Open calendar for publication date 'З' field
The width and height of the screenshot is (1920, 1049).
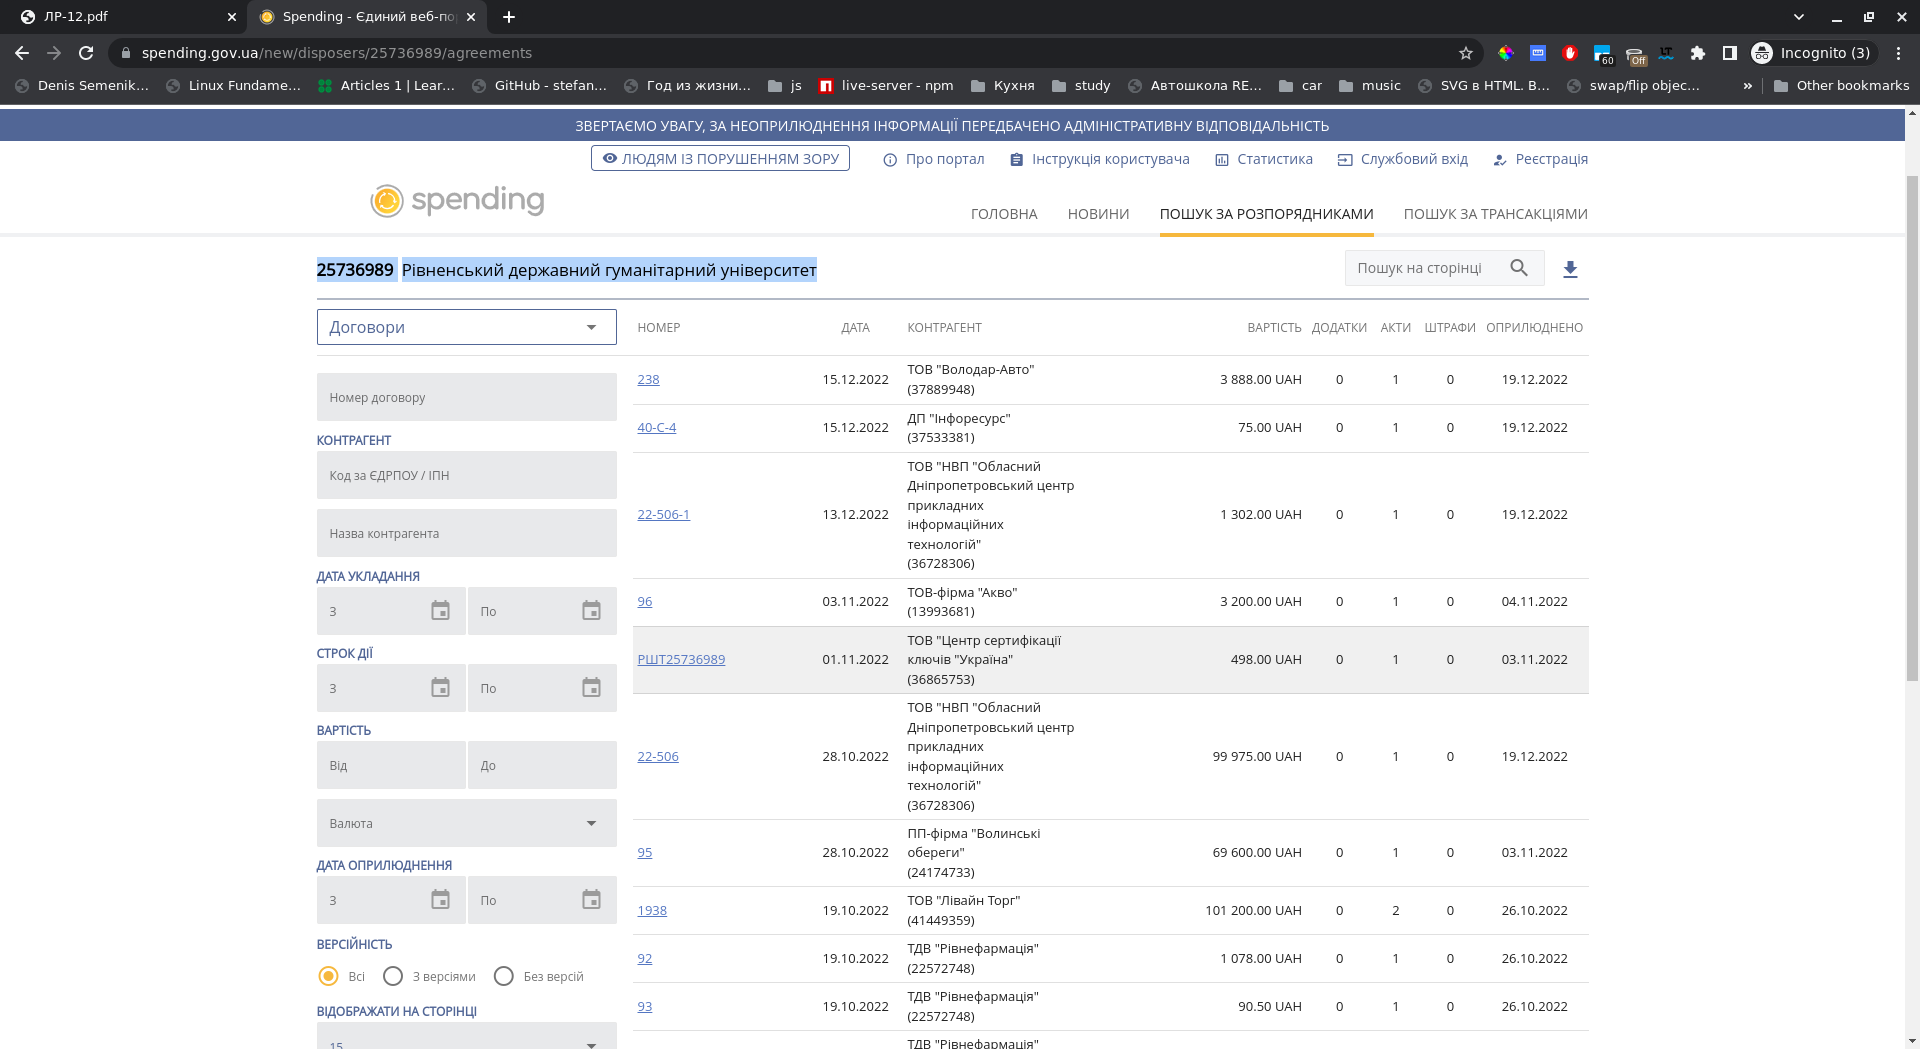(x=440, y=900)
